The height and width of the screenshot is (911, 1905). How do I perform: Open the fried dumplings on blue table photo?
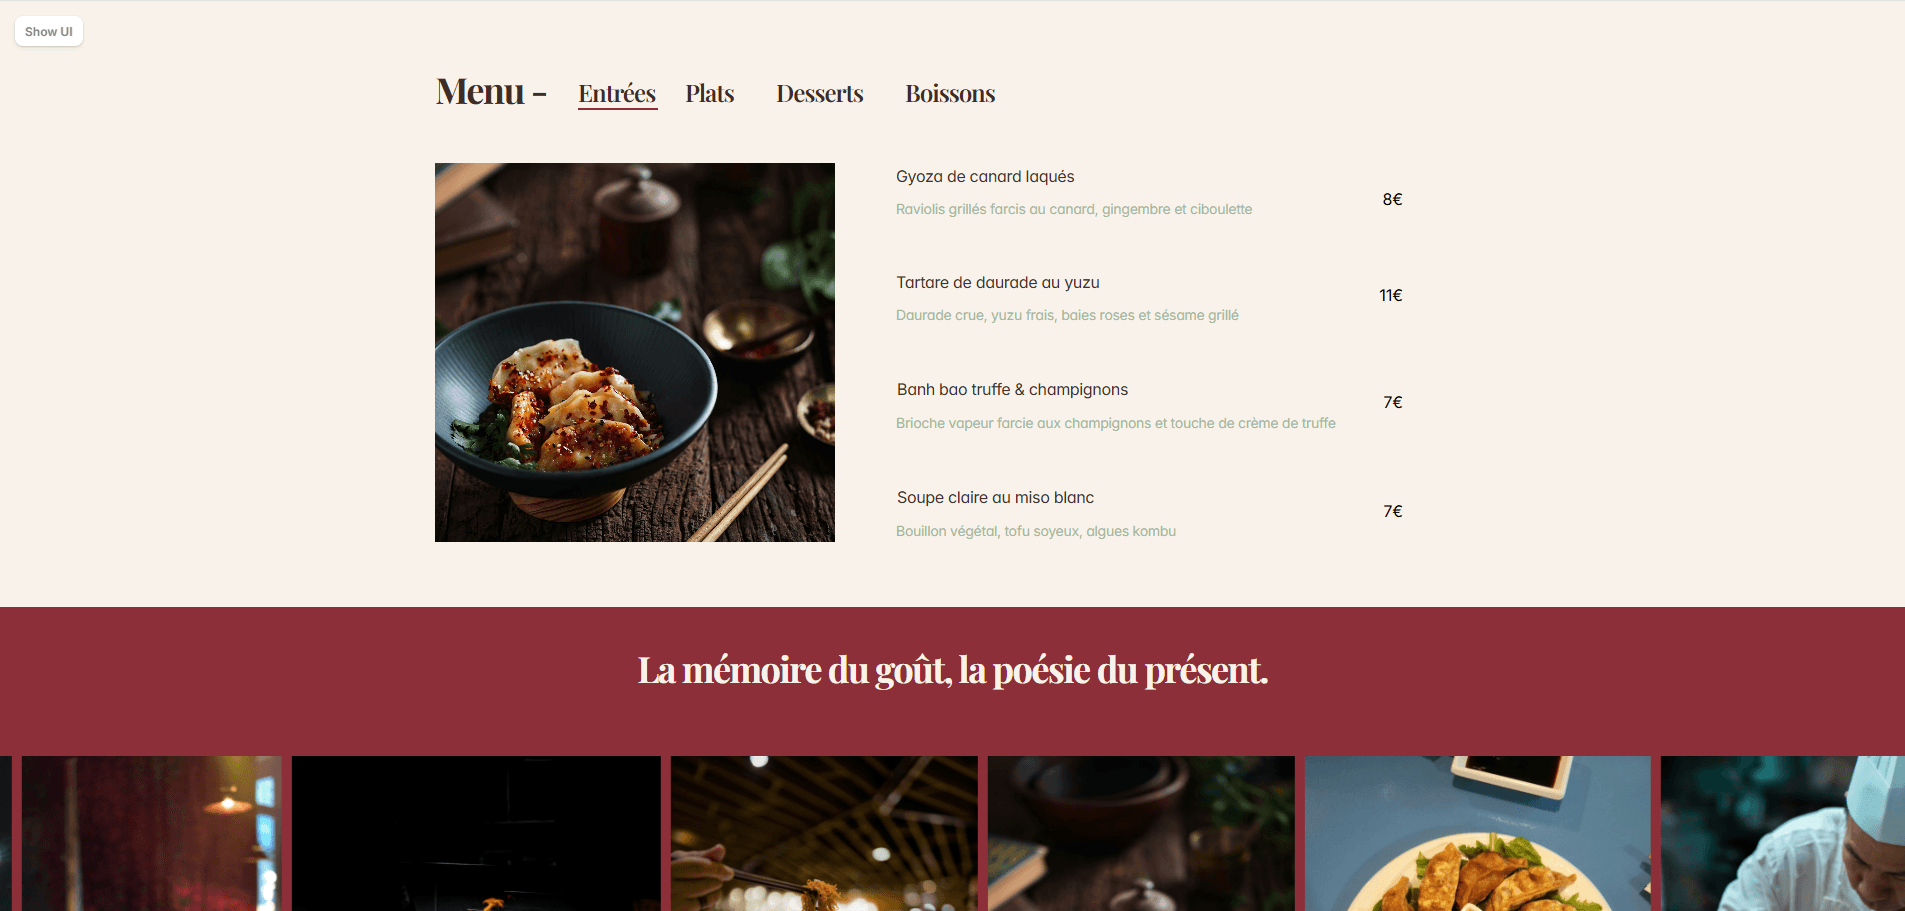pyautogui.click(x=1478, y=833)
